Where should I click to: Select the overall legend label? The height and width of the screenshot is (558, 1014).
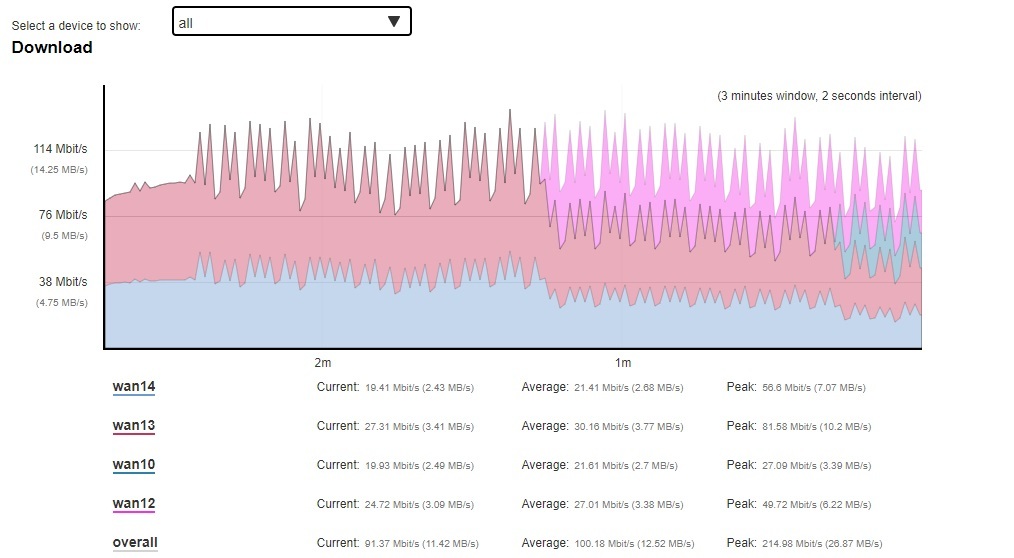pos(135,543)
